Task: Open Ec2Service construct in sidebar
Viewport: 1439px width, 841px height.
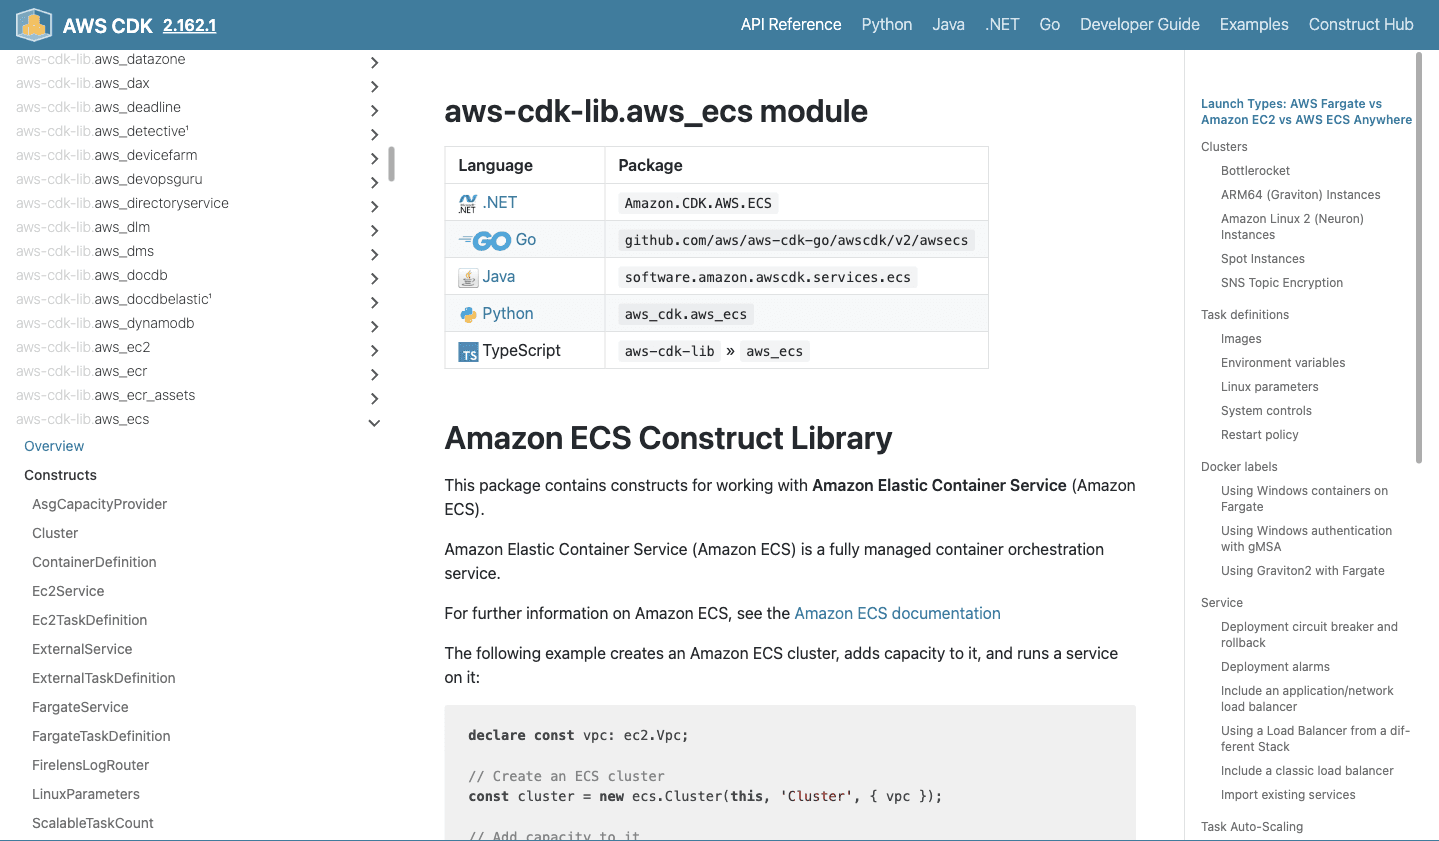Action: point(68,592)
